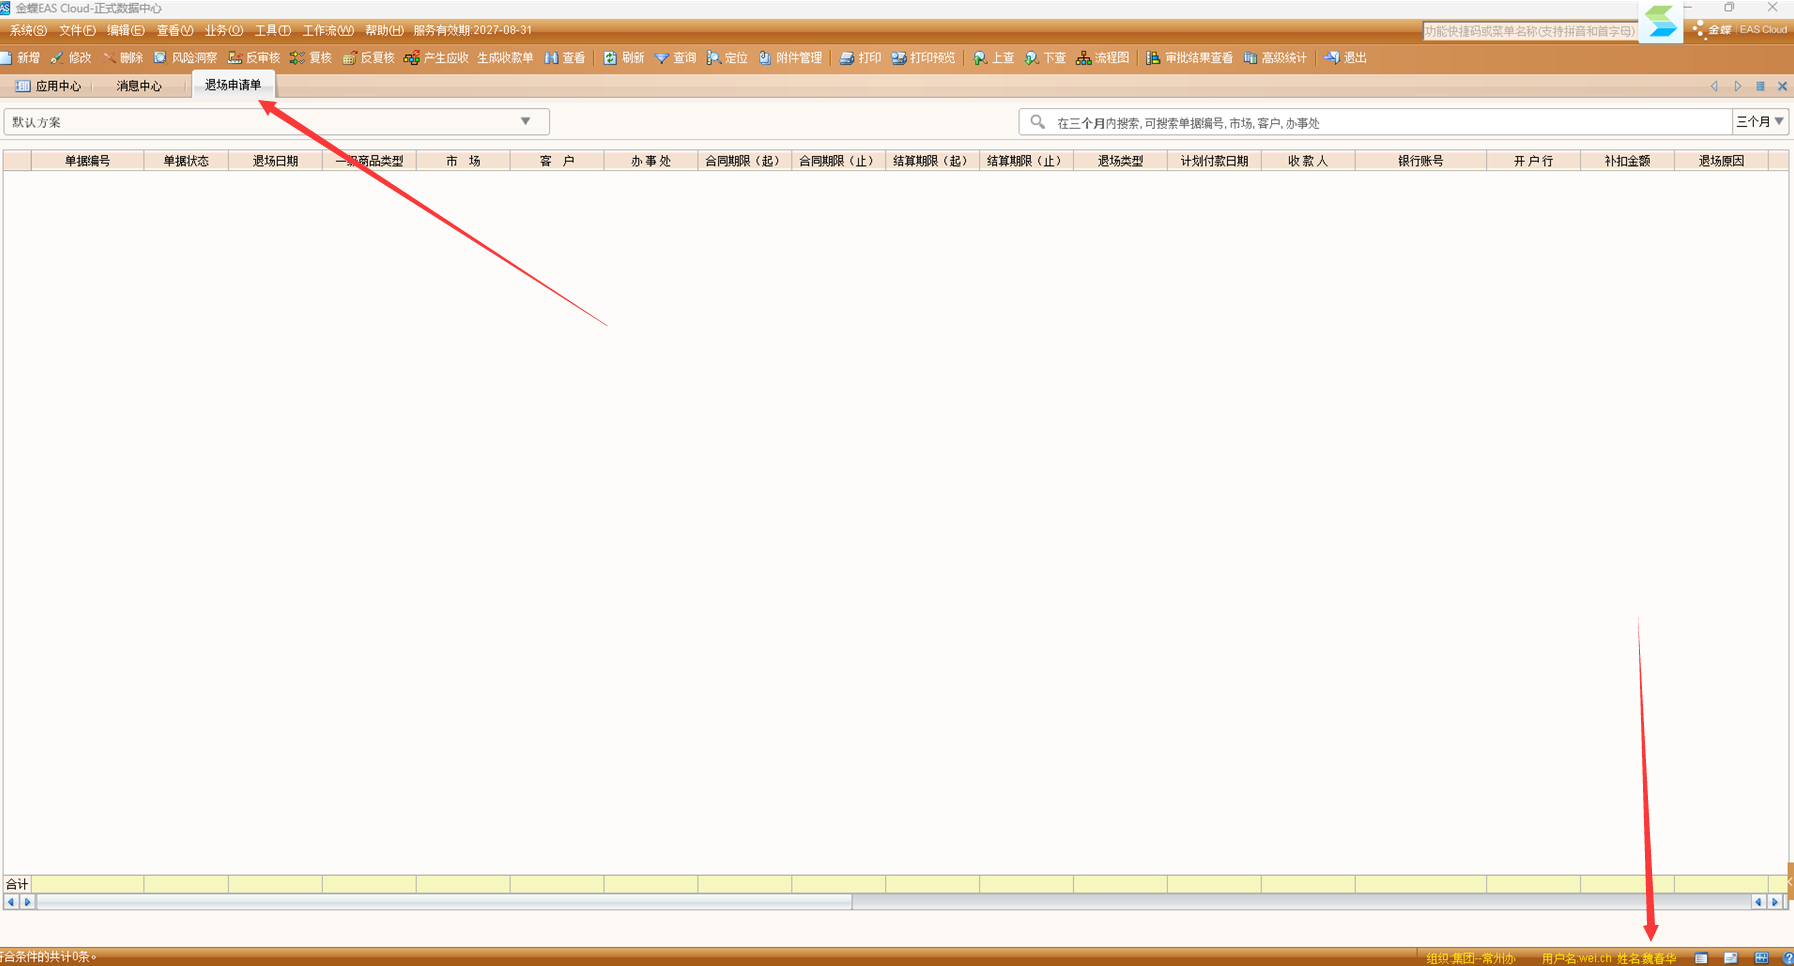Open the 三个月 time range dropdown
Image resolution: width=1794 pixels, height=966 pixels.
(1760, 122)
